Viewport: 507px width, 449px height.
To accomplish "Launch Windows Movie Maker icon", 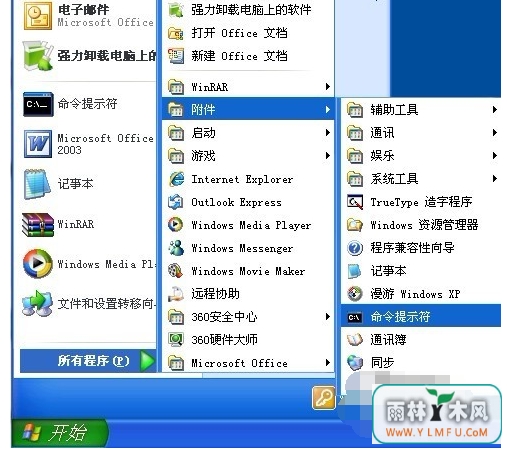I will (x=175, y=271).
